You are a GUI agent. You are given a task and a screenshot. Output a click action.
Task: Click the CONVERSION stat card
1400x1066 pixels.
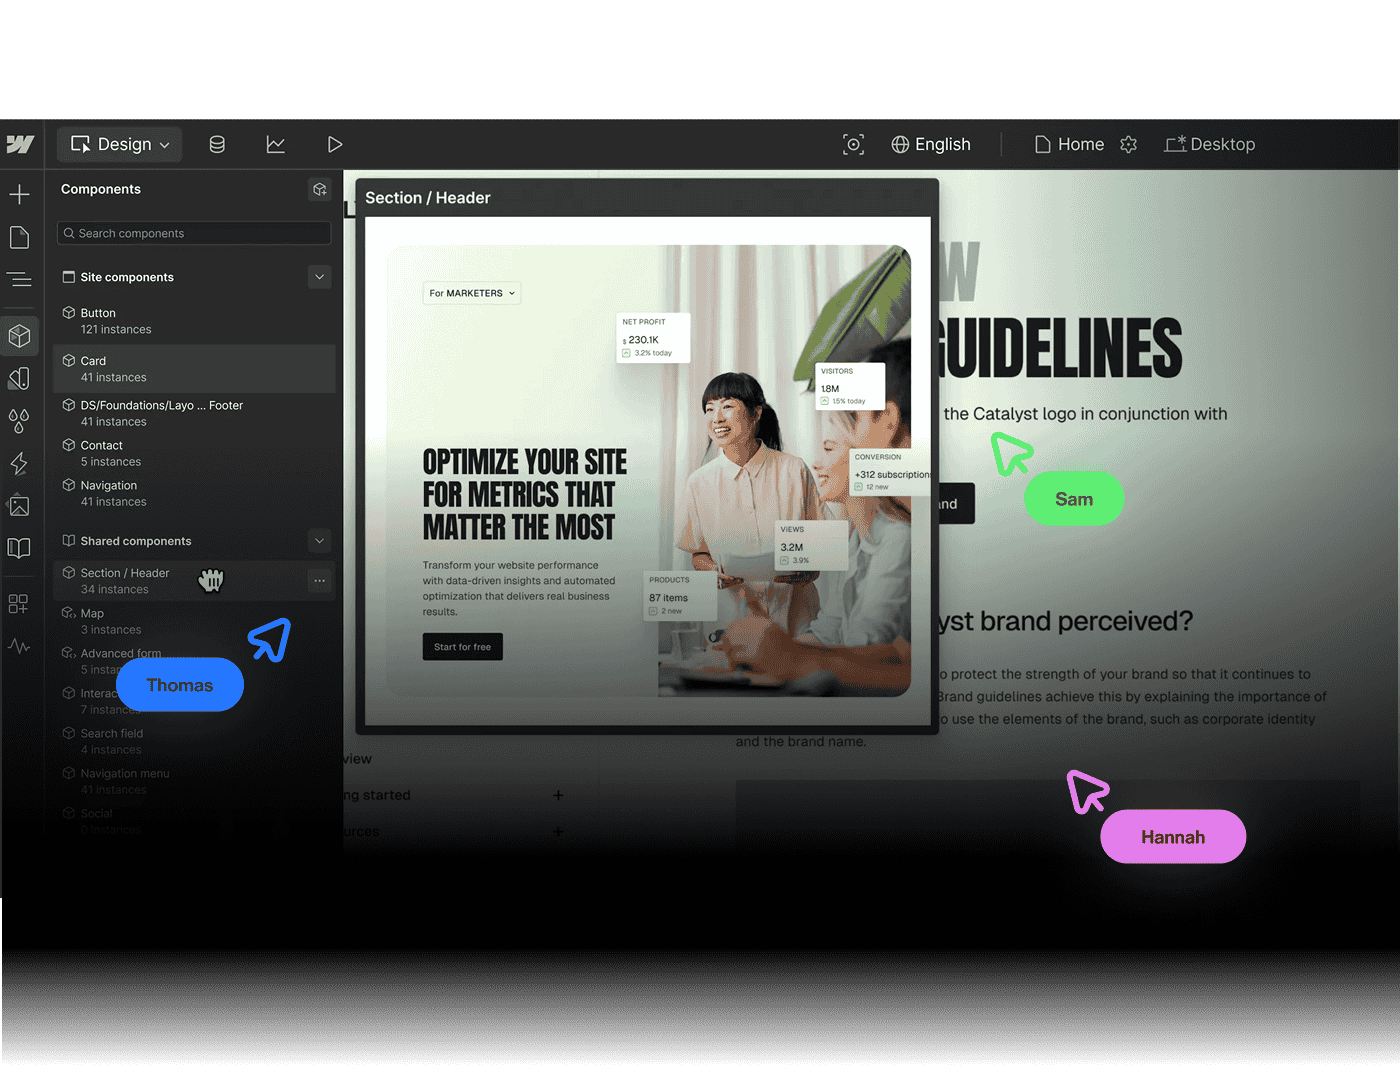890,472
